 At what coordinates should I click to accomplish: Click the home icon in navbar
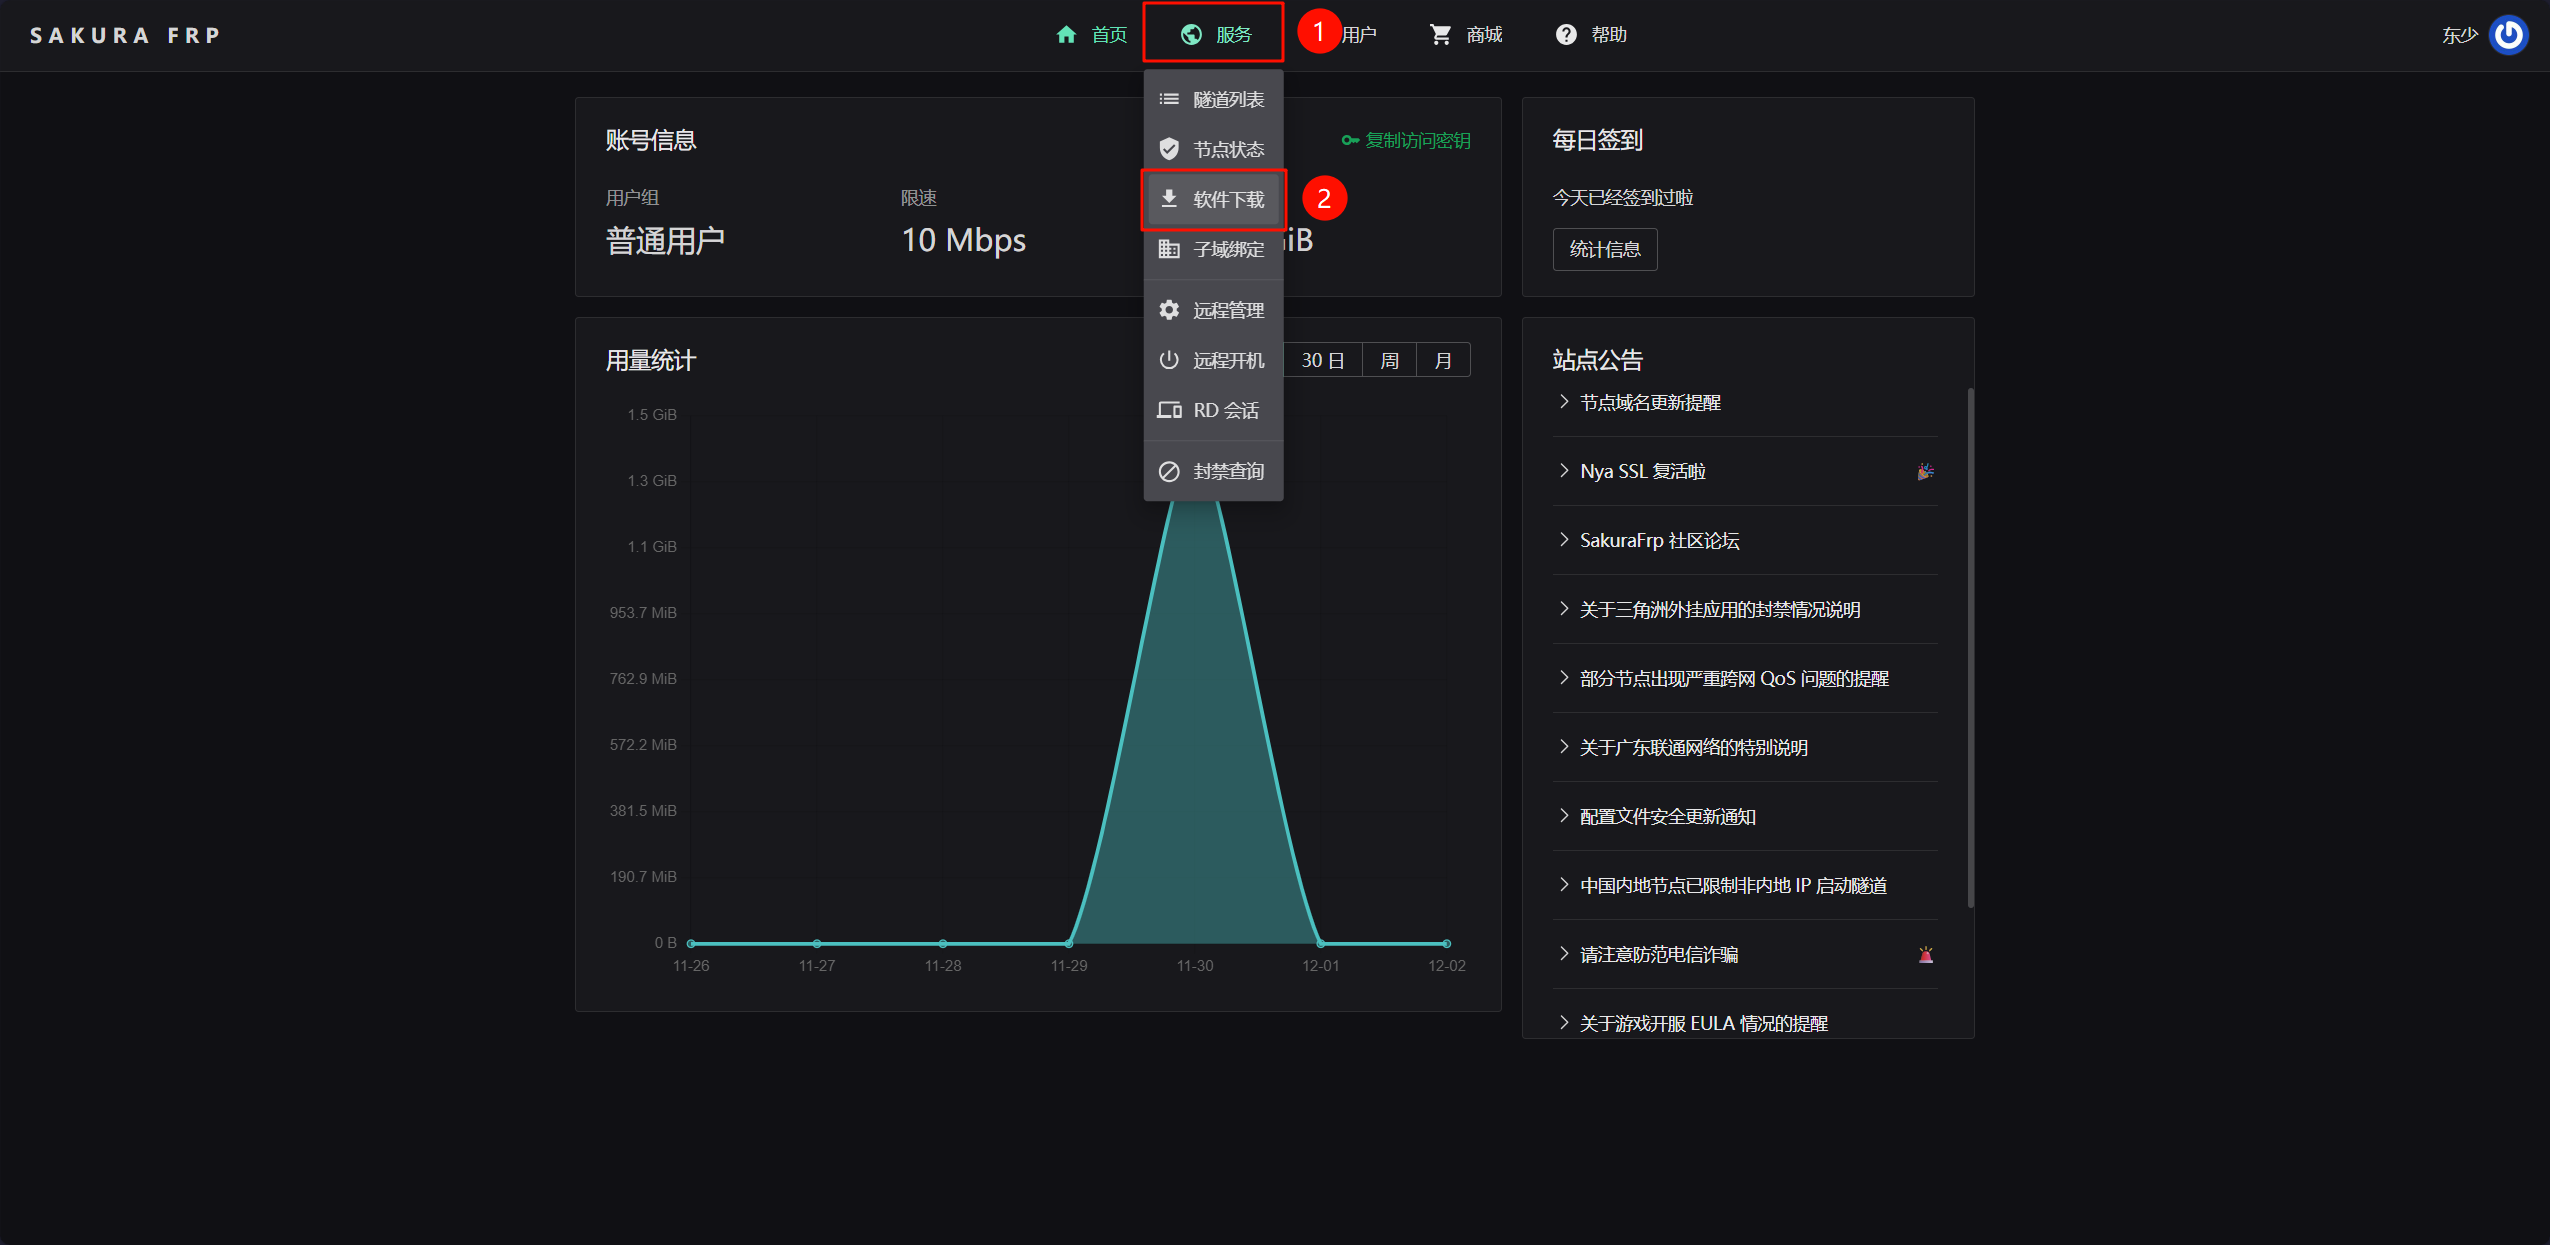pos(1066,35)
